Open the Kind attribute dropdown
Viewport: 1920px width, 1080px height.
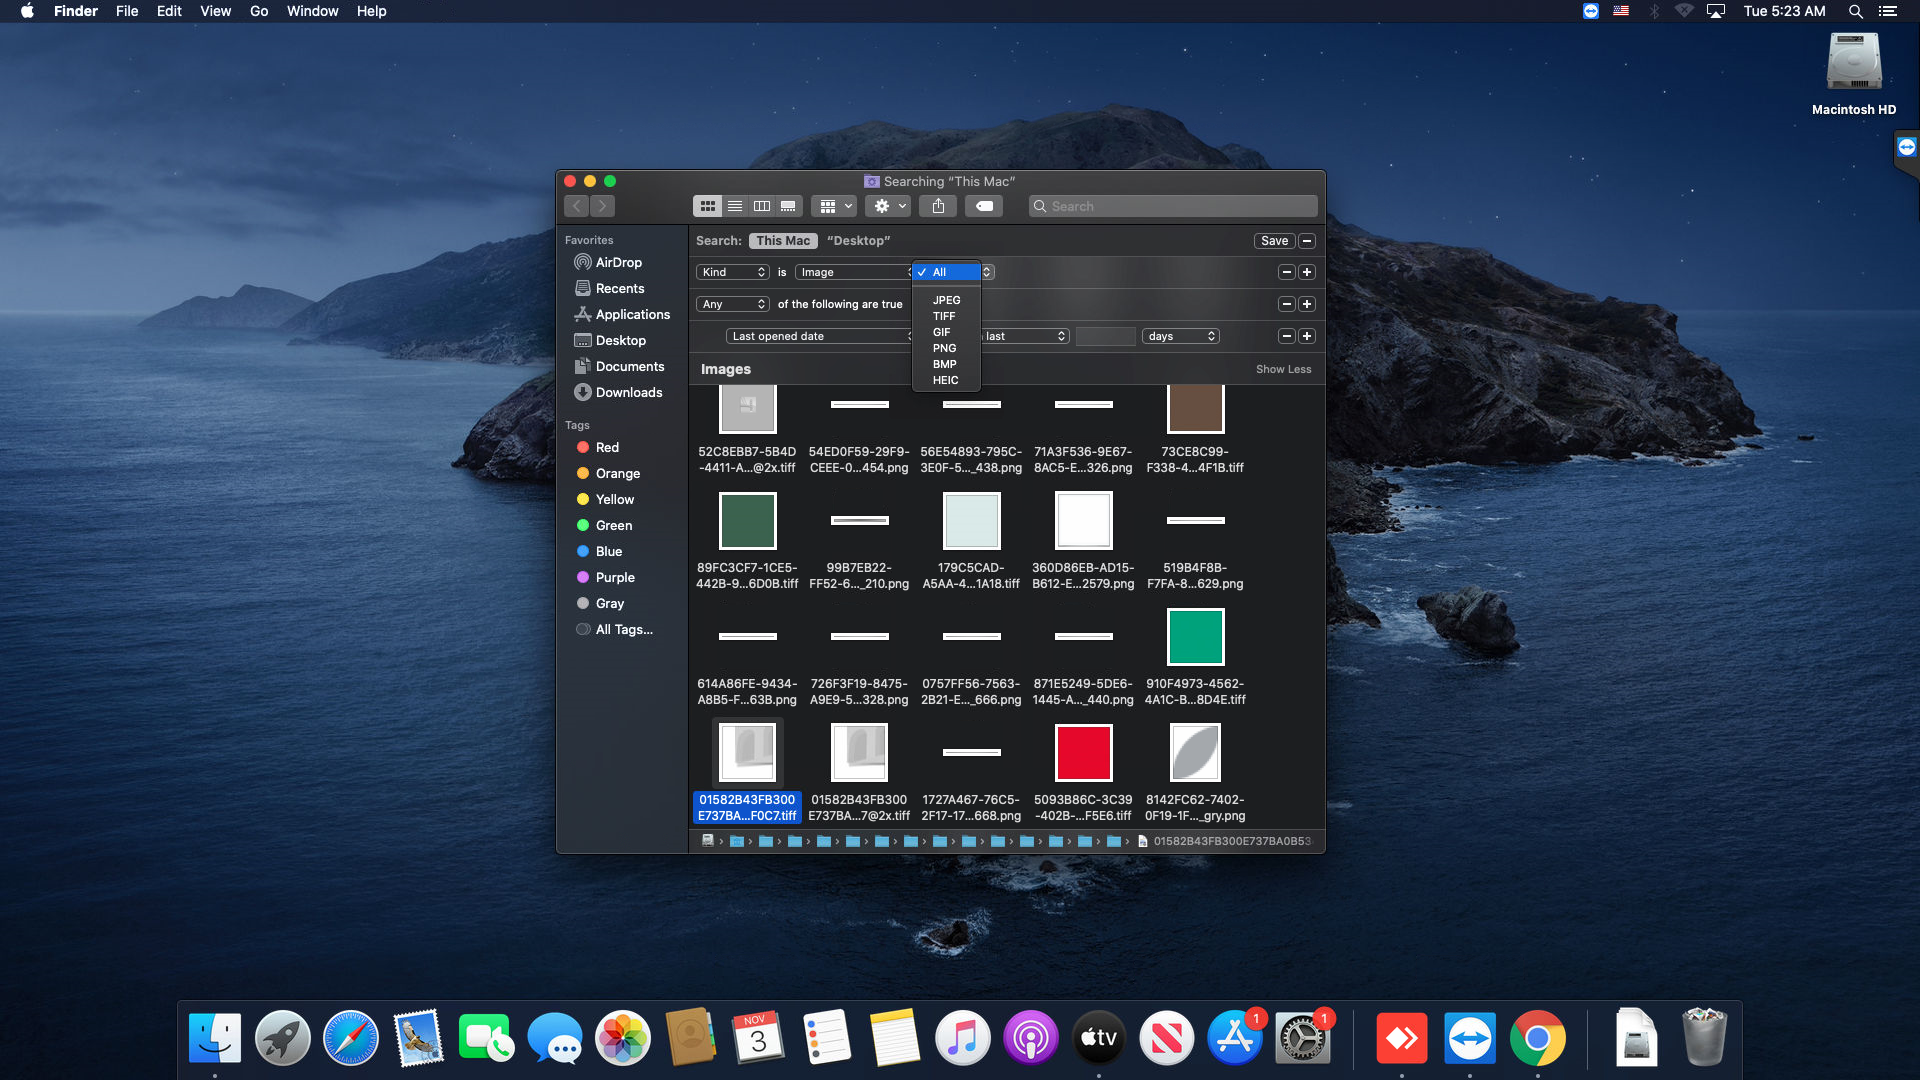pos(733,272)
